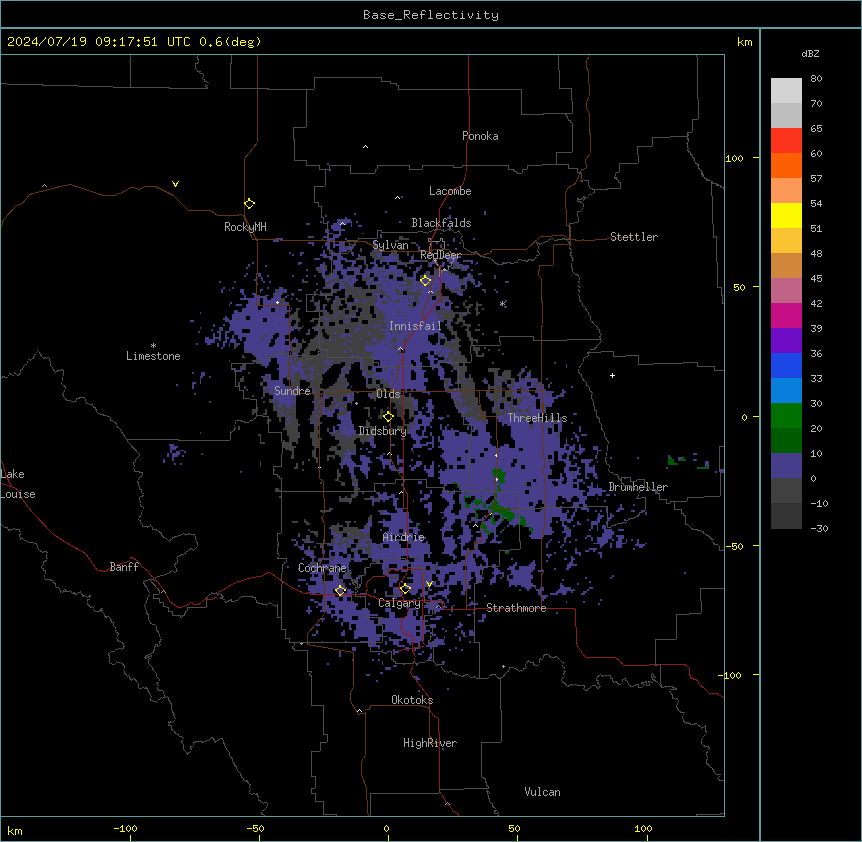Select the purple 39-36 dBZ legend swatch
862x842 pixels.
pyautogui.click(x=786, y=341)
